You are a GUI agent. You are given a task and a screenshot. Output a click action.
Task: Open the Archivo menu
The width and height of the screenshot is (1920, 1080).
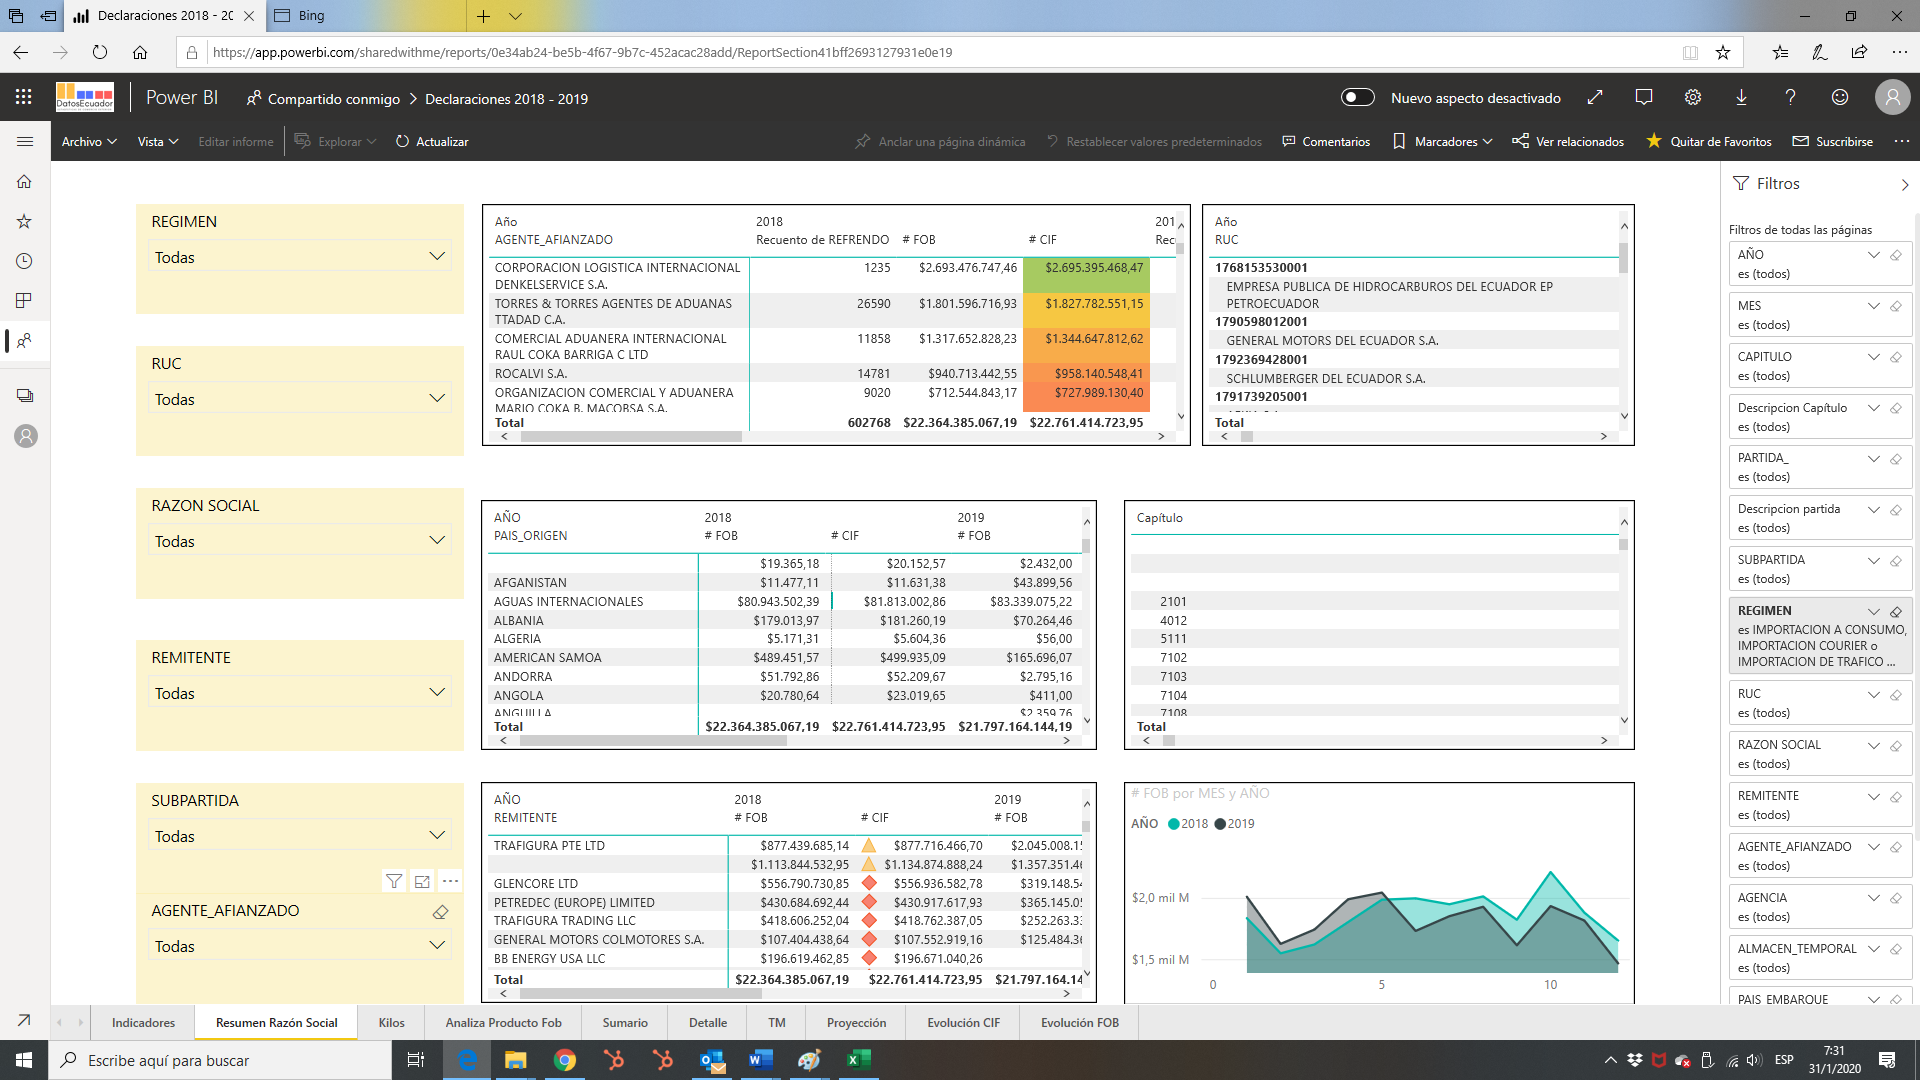click(89, 141)
